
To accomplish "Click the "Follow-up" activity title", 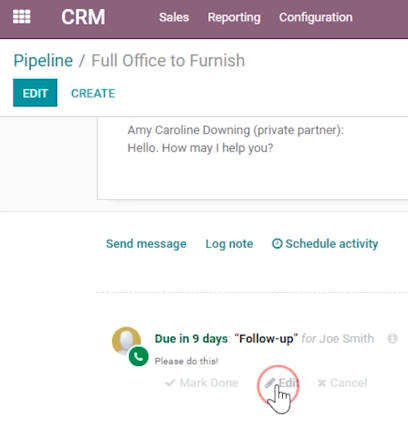I will point(266,339).
